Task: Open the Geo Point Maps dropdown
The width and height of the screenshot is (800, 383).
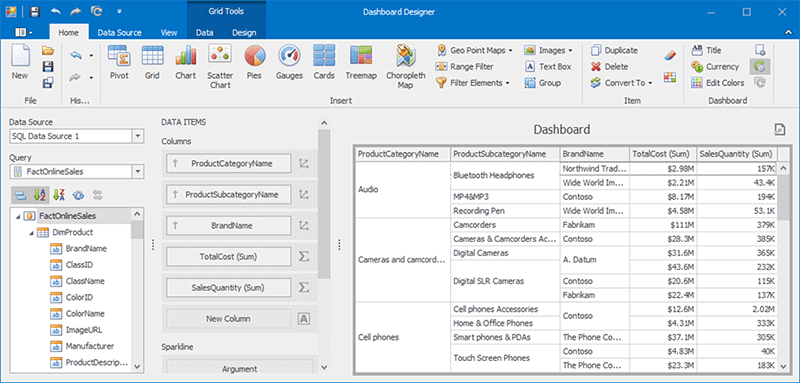Action: click(x=509, y=50)
